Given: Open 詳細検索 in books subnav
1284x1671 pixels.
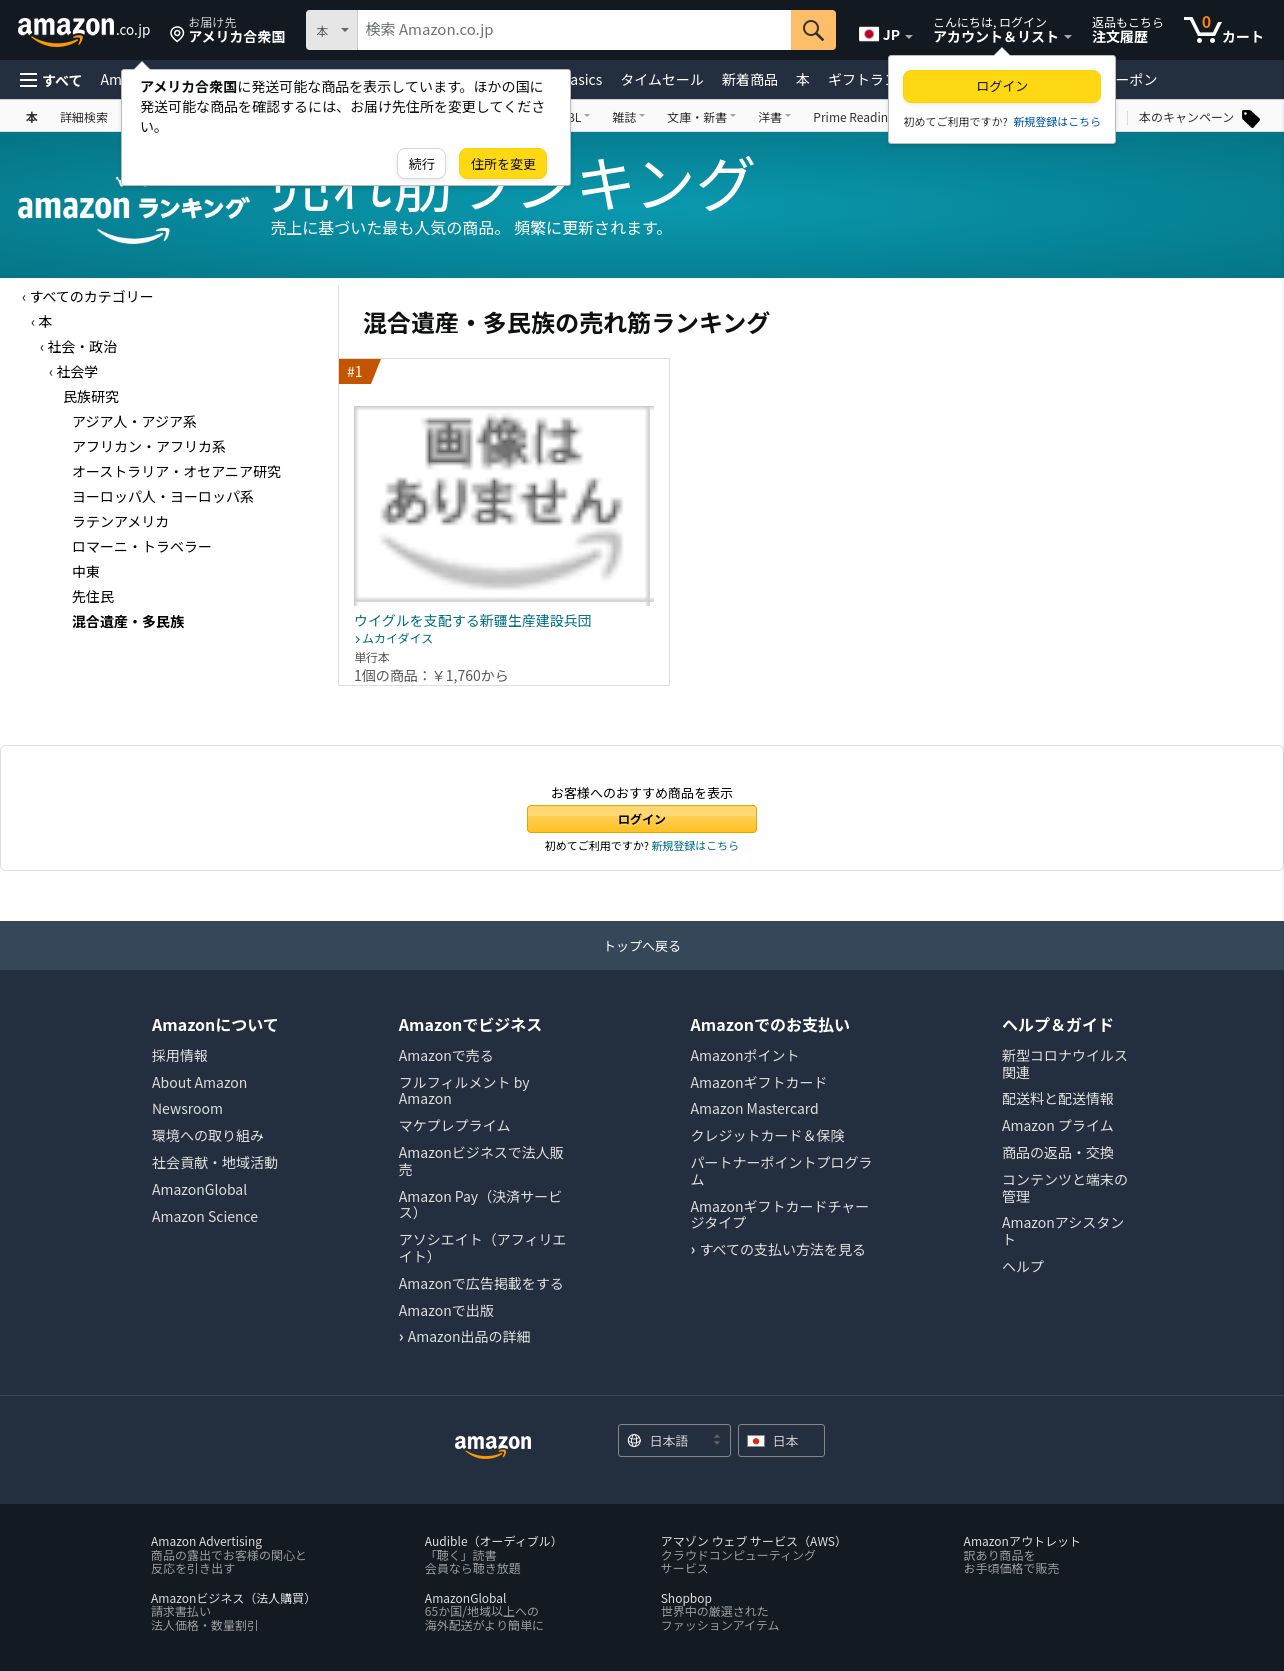Looking at the screenshot, I should point(84,118).
